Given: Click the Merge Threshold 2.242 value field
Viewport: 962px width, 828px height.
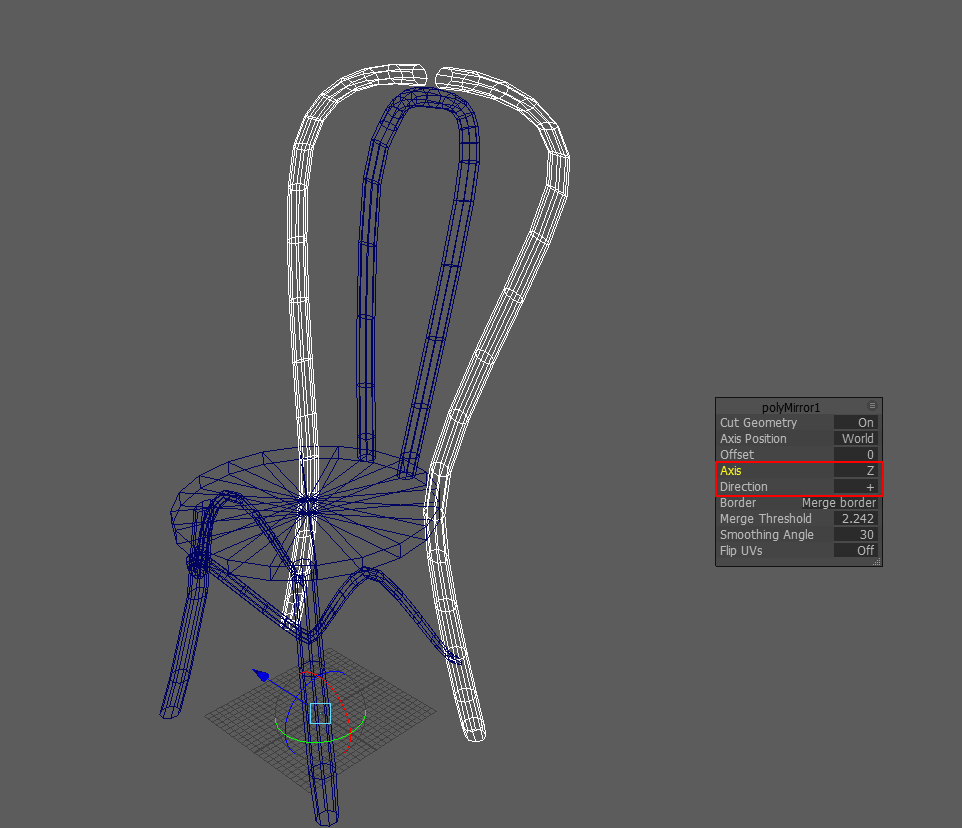Looking at the screenshot, I should pyautogui.click(x=856, y=519).
